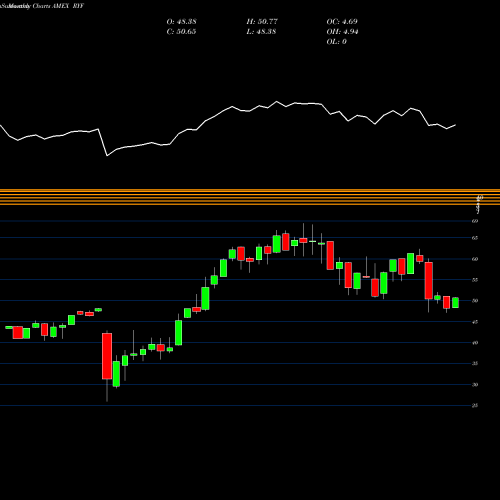Click the high price value H: 50.77
Image resolution: width=500 pixels, height=500 pixels.
pyautogui.click(x=262, y=22)
